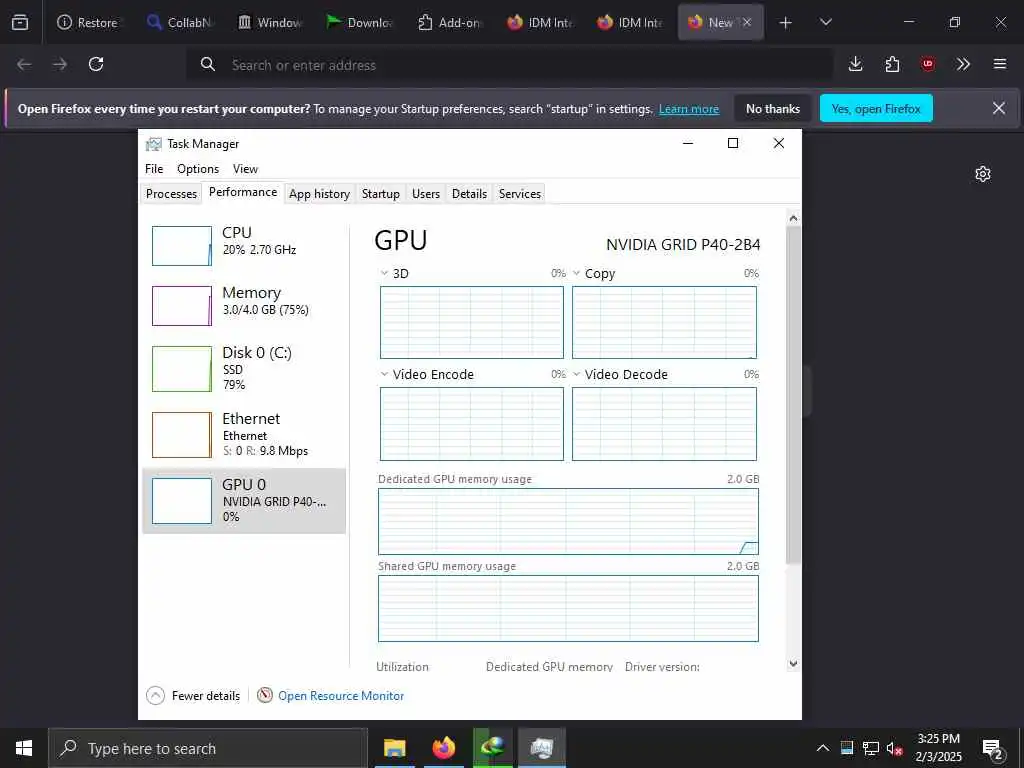
Task: Open Video Encode engine graph dropdown
Action: [384, 374]
